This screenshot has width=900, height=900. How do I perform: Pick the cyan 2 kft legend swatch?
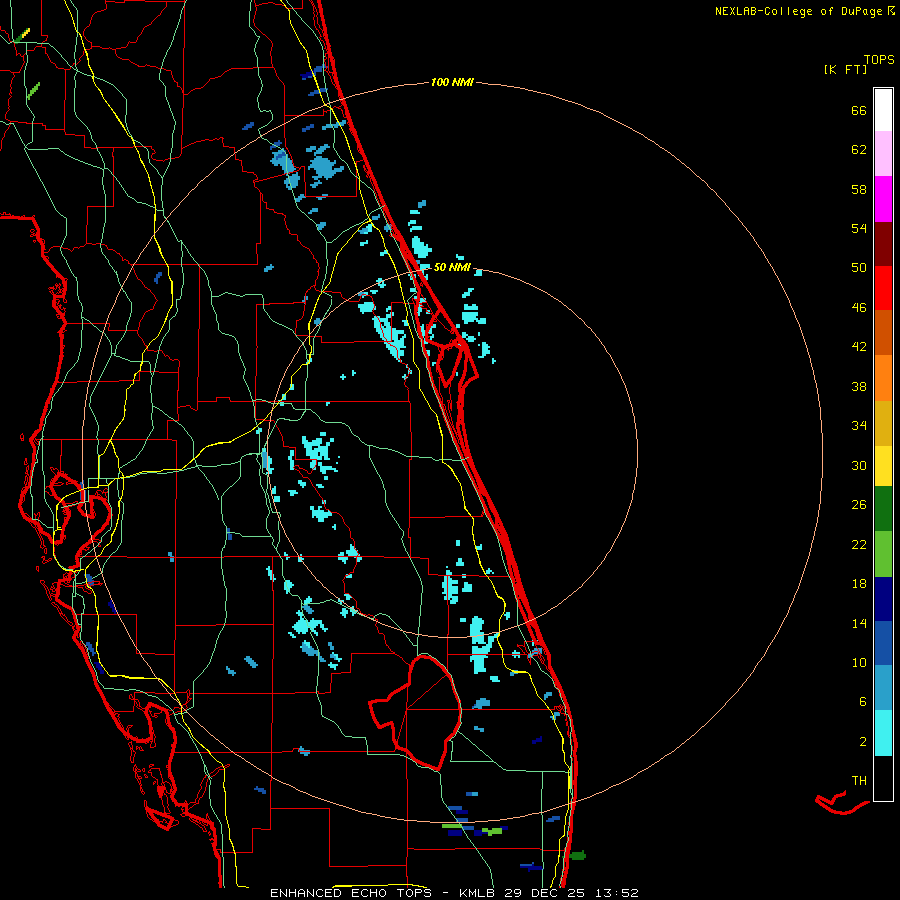coord(883,733)
